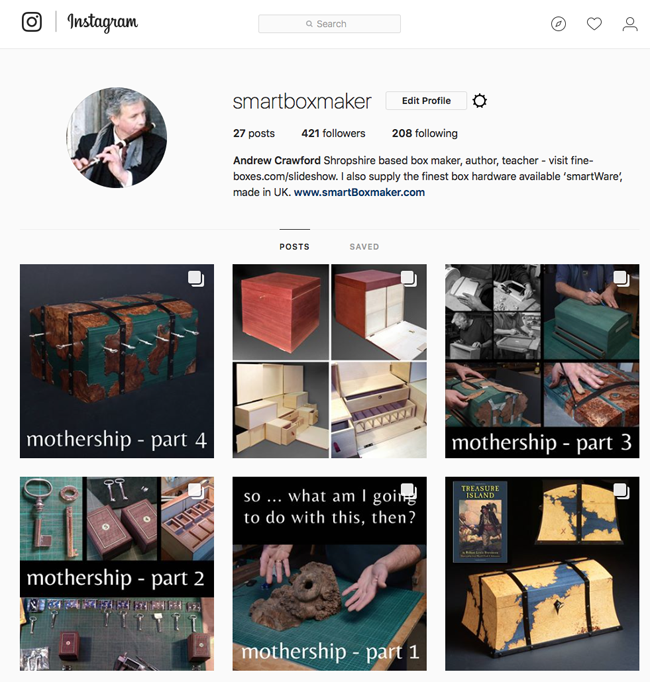Click the Instagram wordmark logo
650x682 pixels.
pos(103,22)
